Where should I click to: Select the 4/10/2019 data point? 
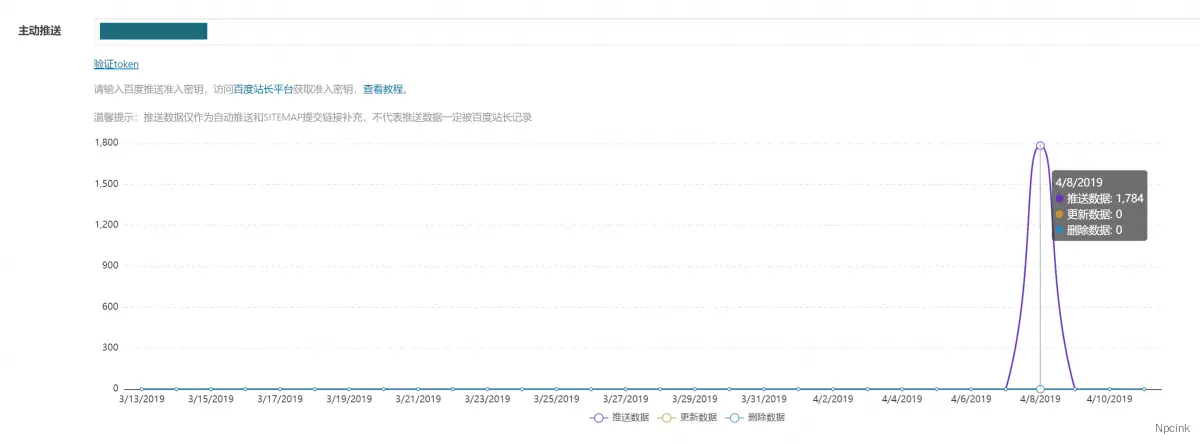[x=1109, y=389]
